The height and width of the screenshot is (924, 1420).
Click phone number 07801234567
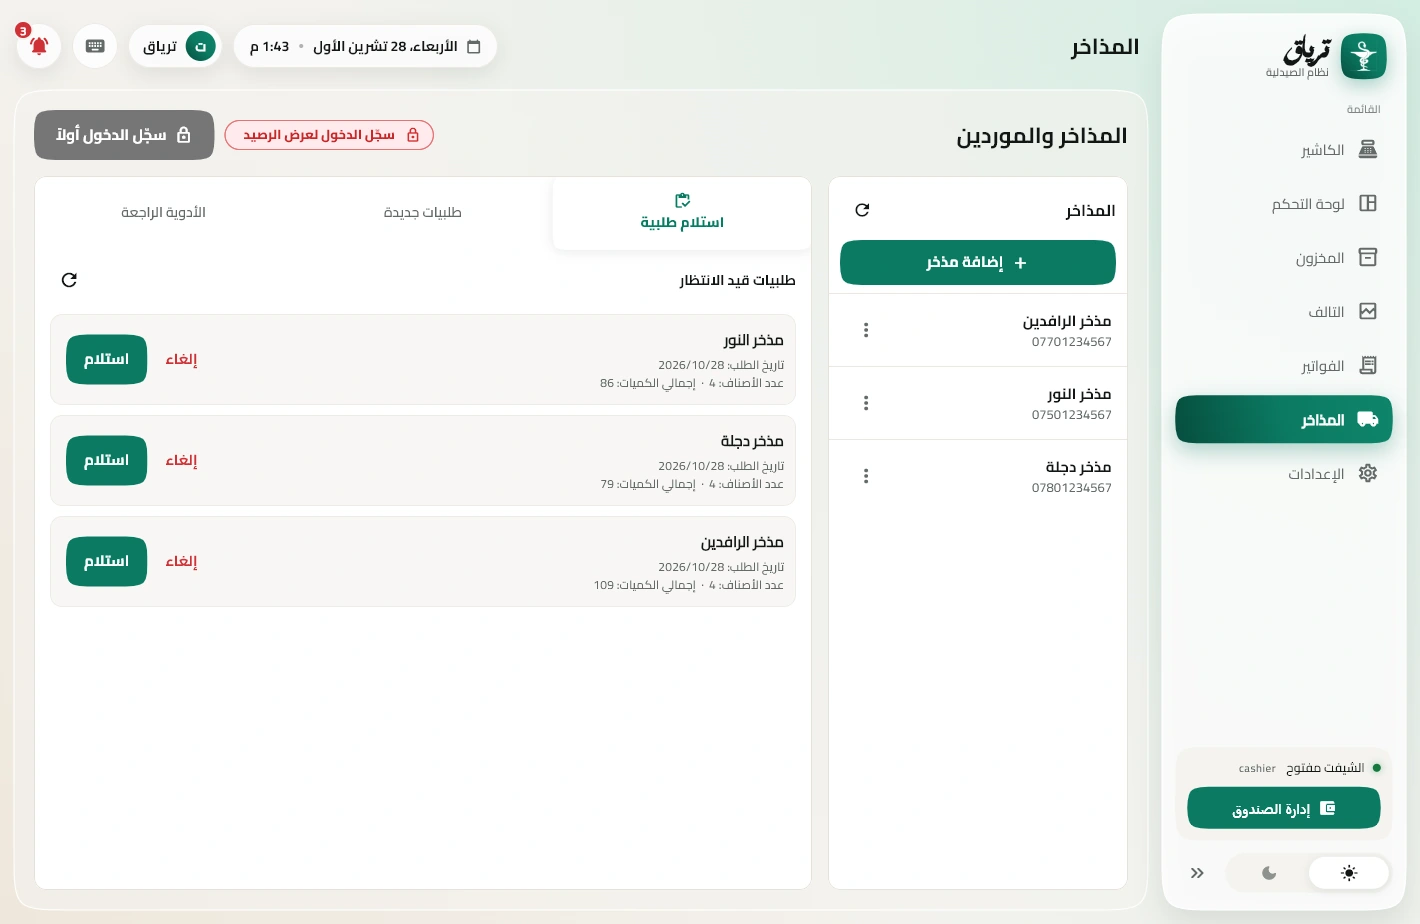tap(1071, 488)
